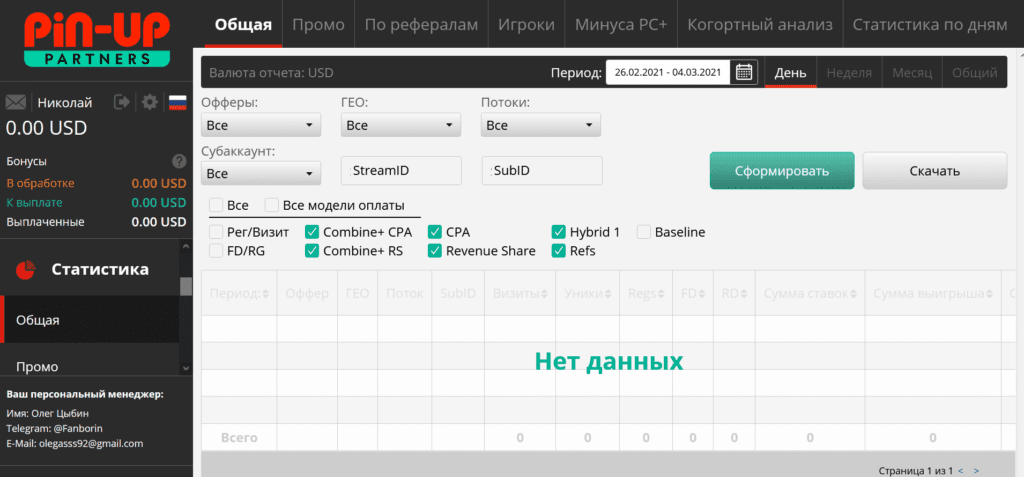This screenshot has width=1024, height=477.
Task: Uncheck Hybrid 1 checkbox
Action: tap(558, 232)
